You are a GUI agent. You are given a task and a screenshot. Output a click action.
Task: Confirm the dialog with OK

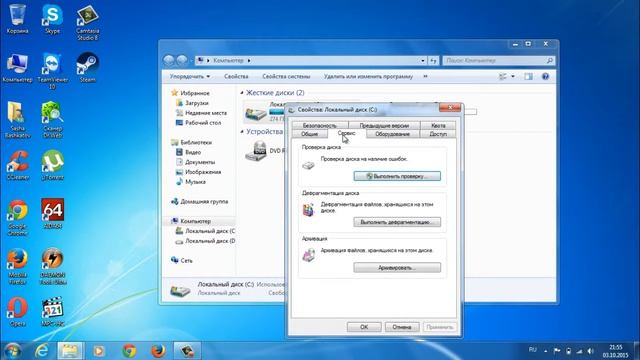(364, 327)
